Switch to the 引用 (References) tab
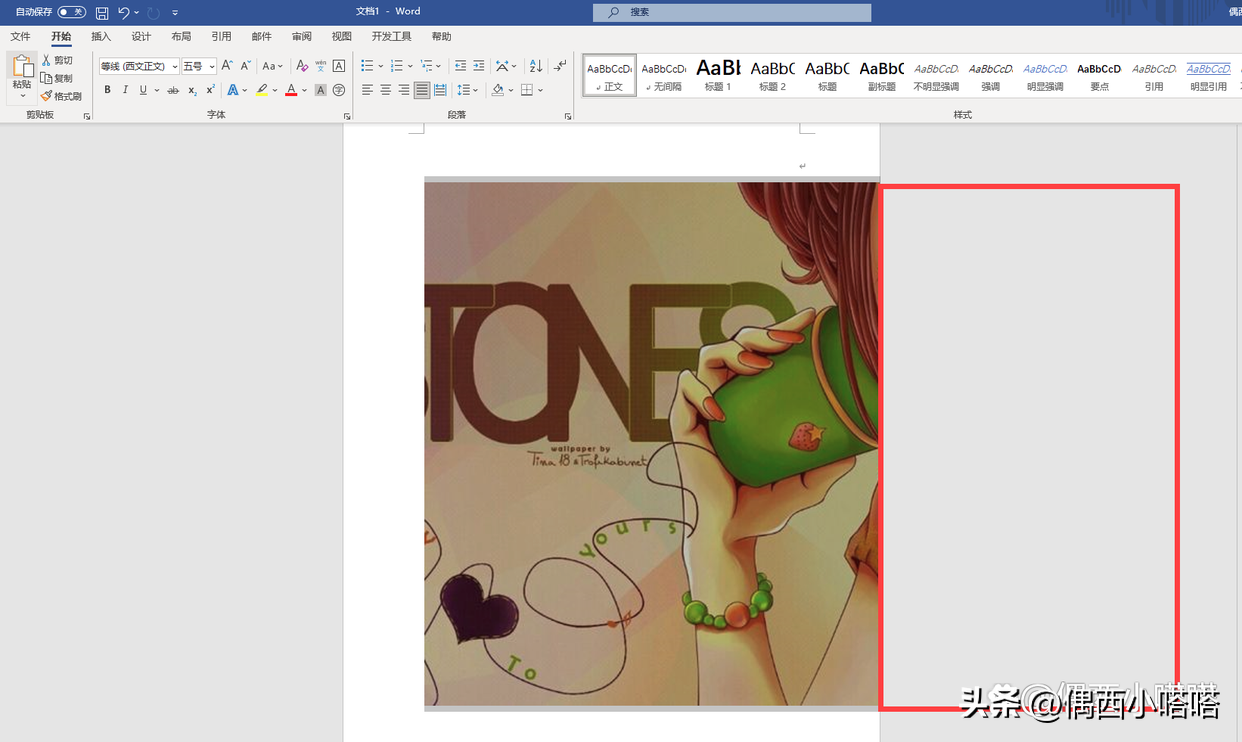 pos(221,36)
